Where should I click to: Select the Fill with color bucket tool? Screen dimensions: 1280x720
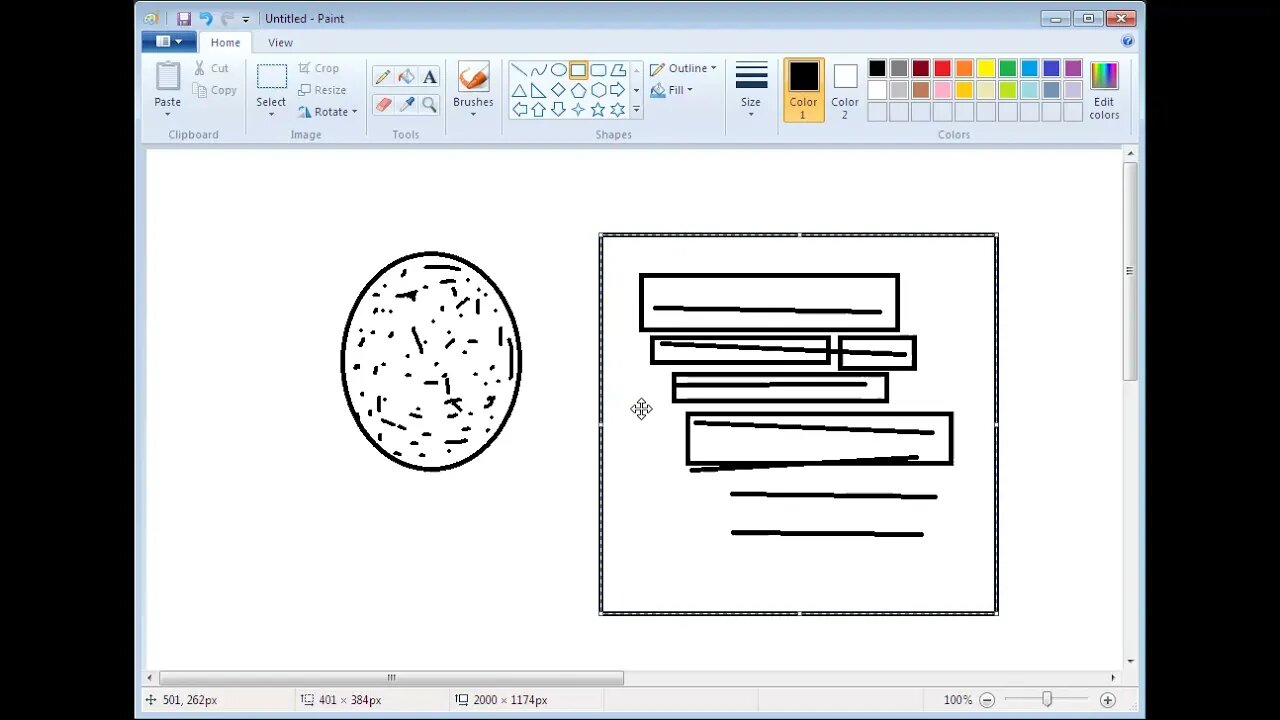point(406,77)
